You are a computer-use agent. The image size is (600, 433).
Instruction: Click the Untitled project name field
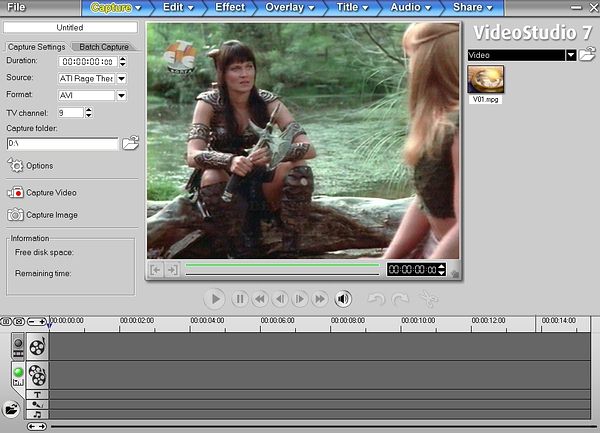pos(70,28)
